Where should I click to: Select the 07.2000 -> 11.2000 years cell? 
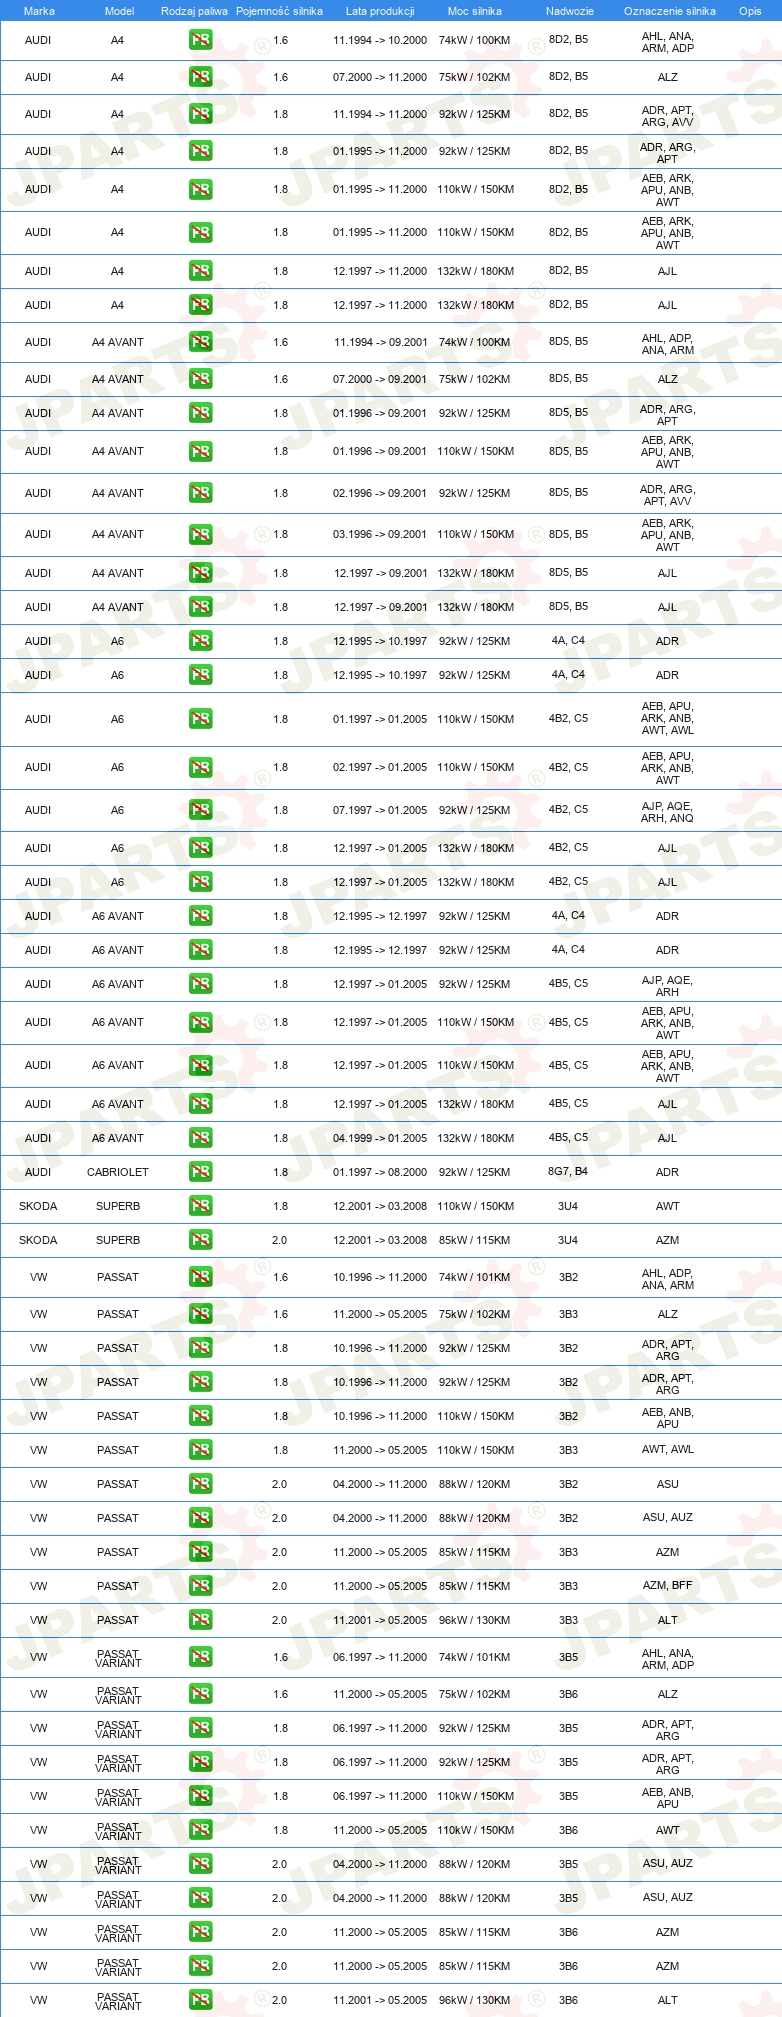(380, 77)
